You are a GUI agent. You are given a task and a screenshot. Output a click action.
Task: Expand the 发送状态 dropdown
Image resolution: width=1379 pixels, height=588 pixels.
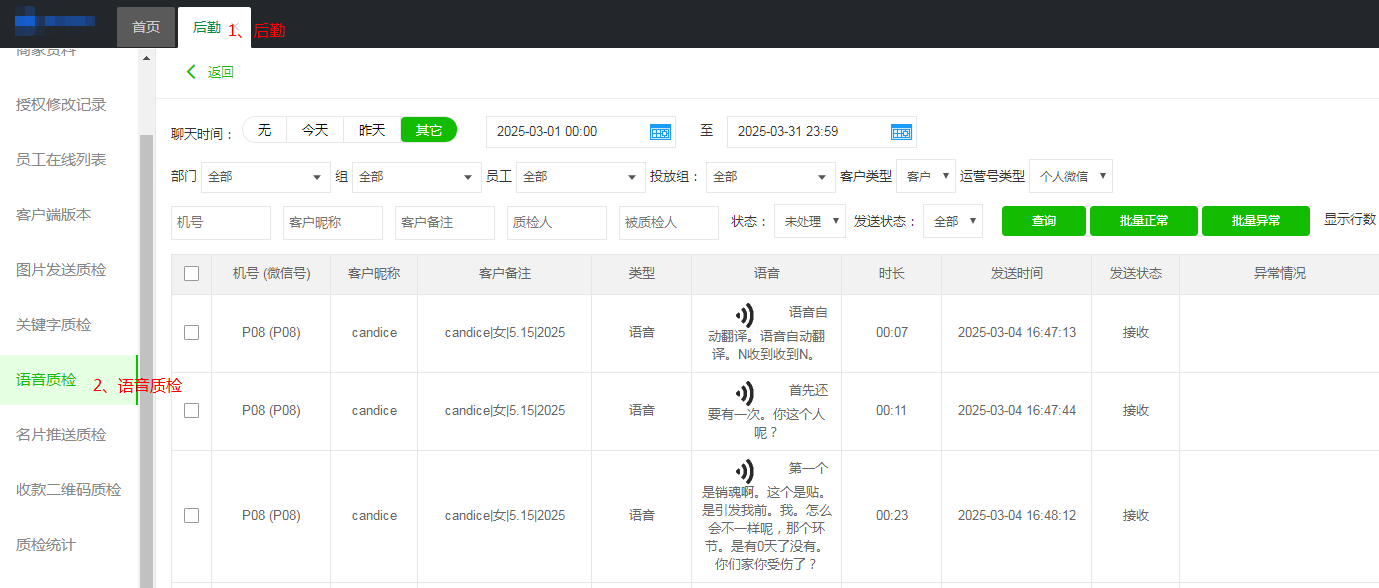click(x=951, y=221)
